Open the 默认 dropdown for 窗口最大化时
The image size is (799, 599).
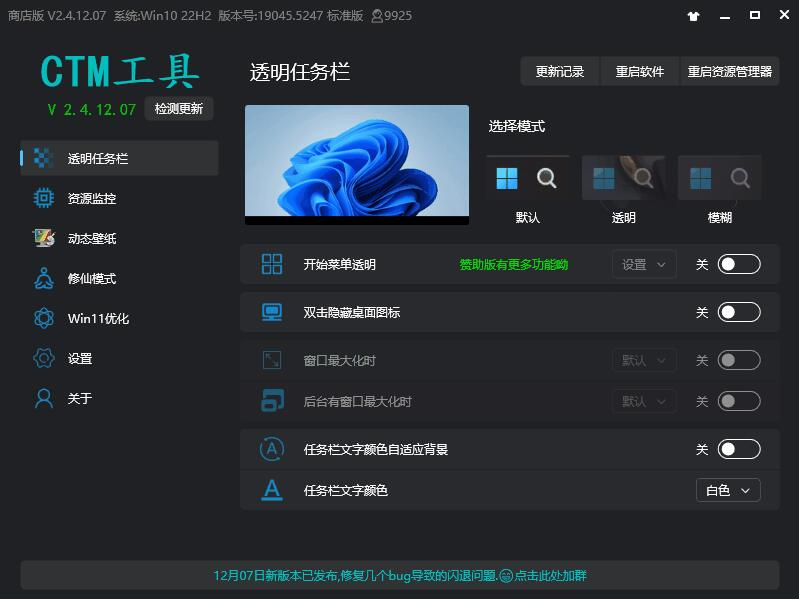[x=644, y=360]
